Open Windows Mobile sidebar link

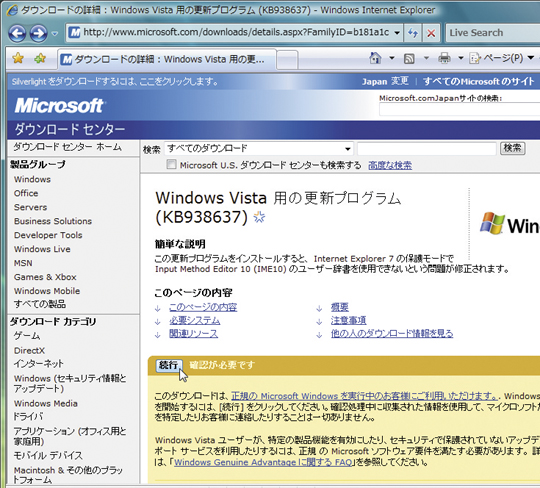pyautogui.click(x=47, y=291)
